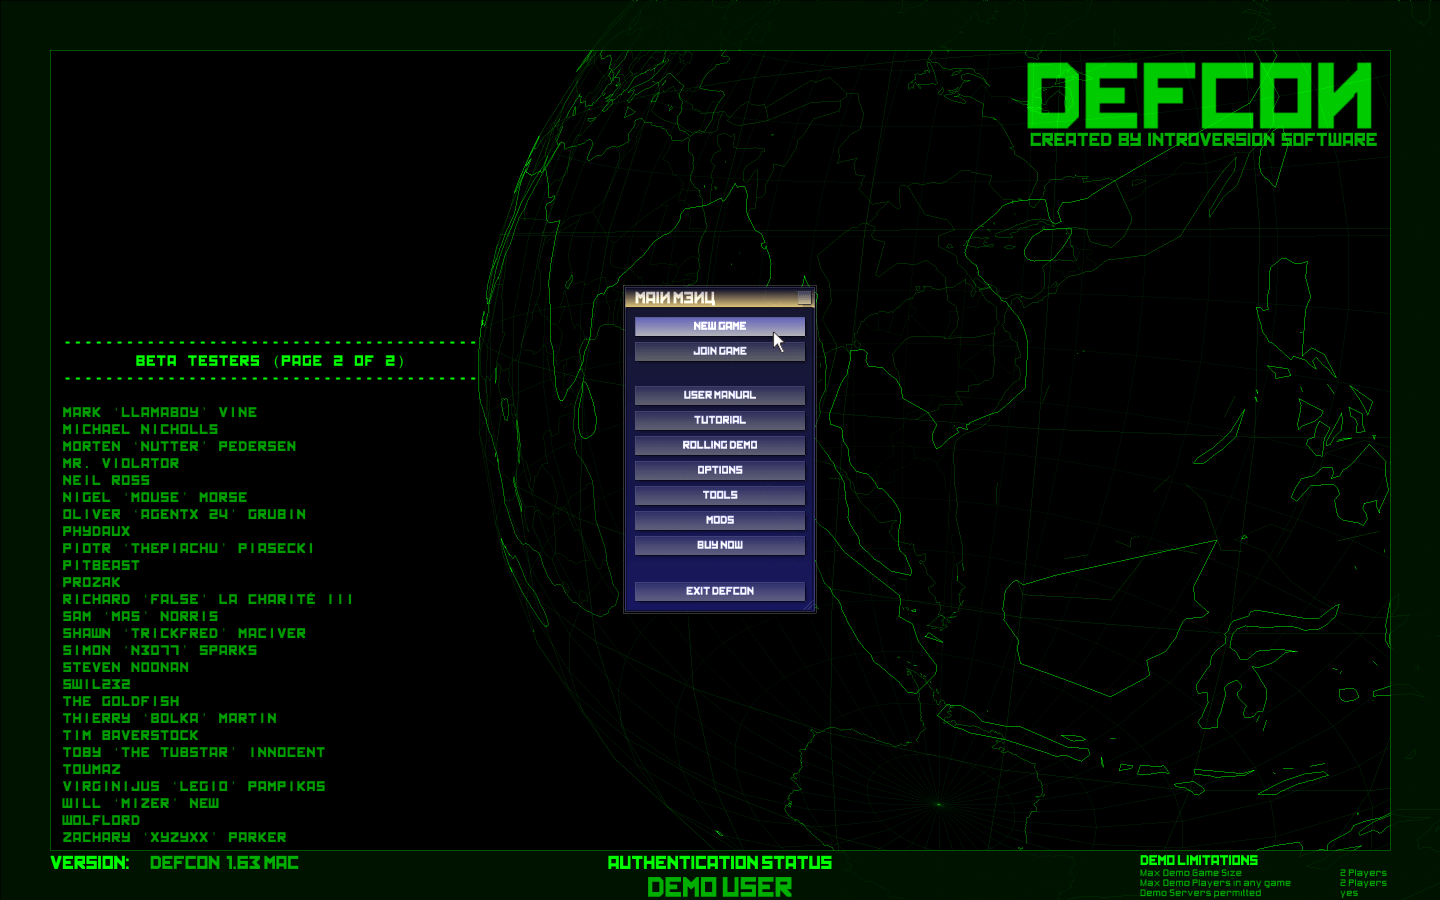Click the Demo Limitations heading

tap(1199, 860)
